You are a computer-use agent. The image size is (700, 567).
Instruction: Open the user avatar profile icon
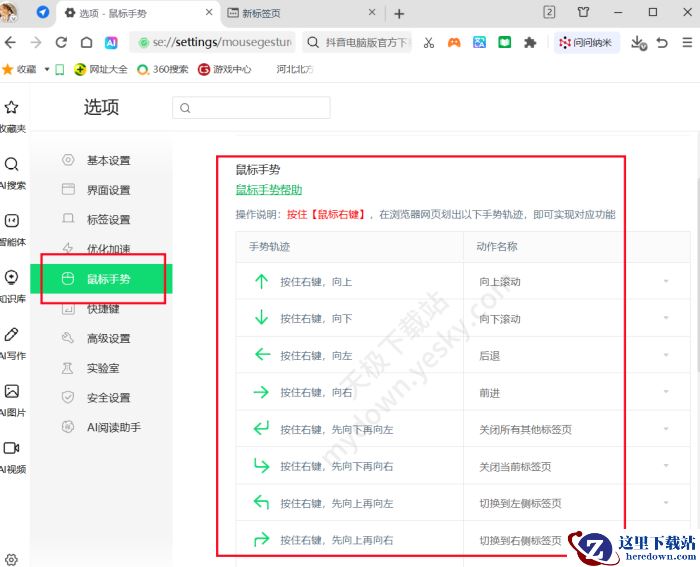point(8,12)
